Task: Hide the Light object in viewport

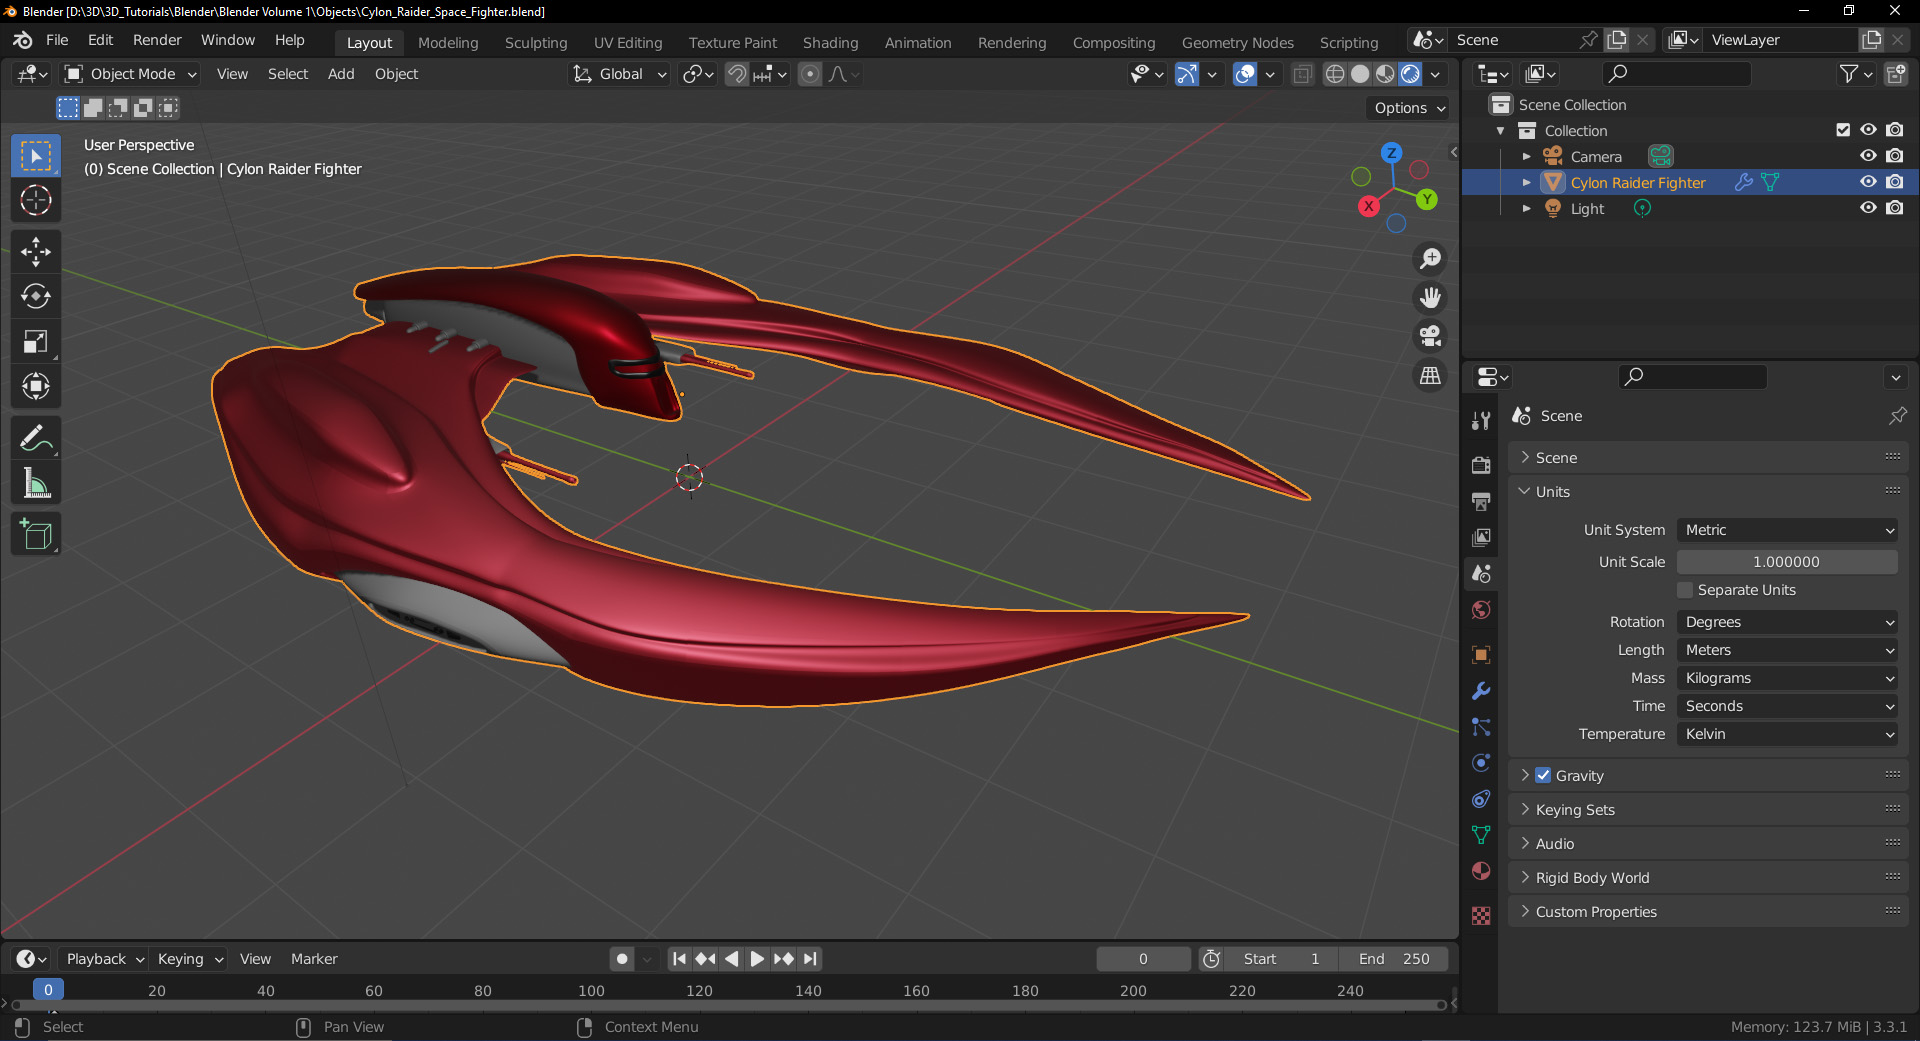Action: [1867, 208]
